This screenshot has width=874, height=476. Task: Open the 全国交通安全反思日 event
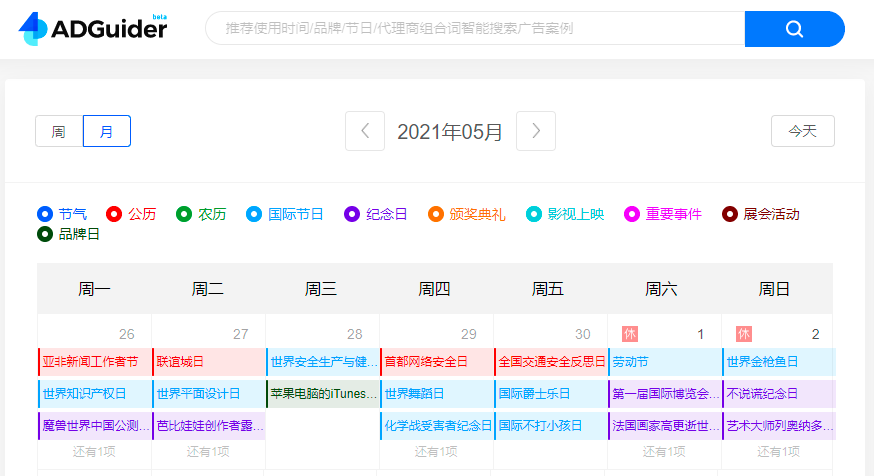tap(551, 362)
